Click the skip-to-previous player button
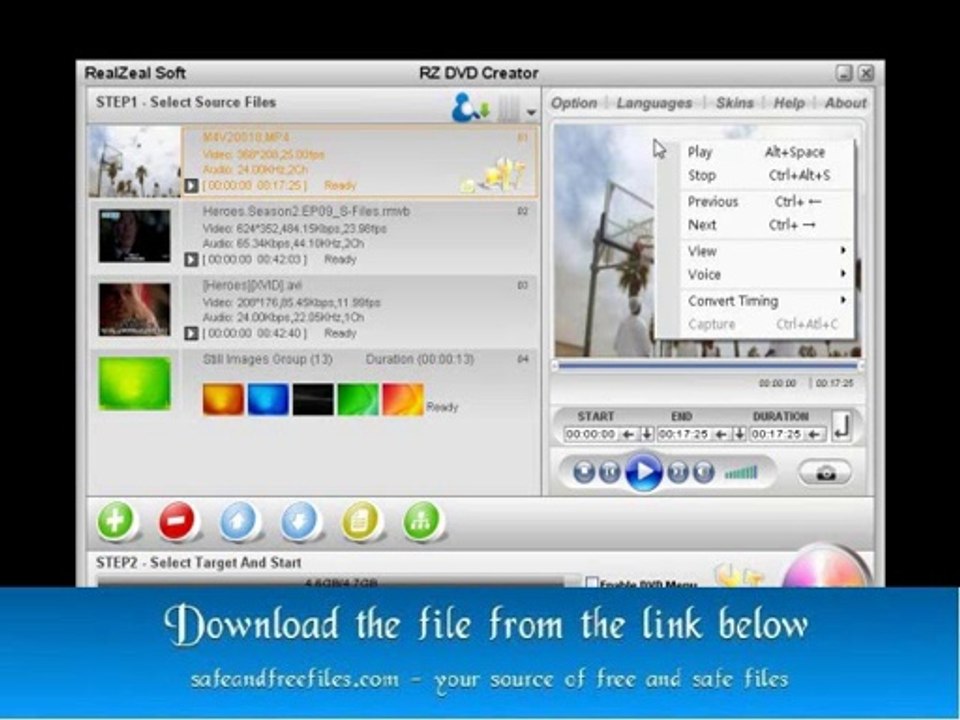 tap(609, 472)
